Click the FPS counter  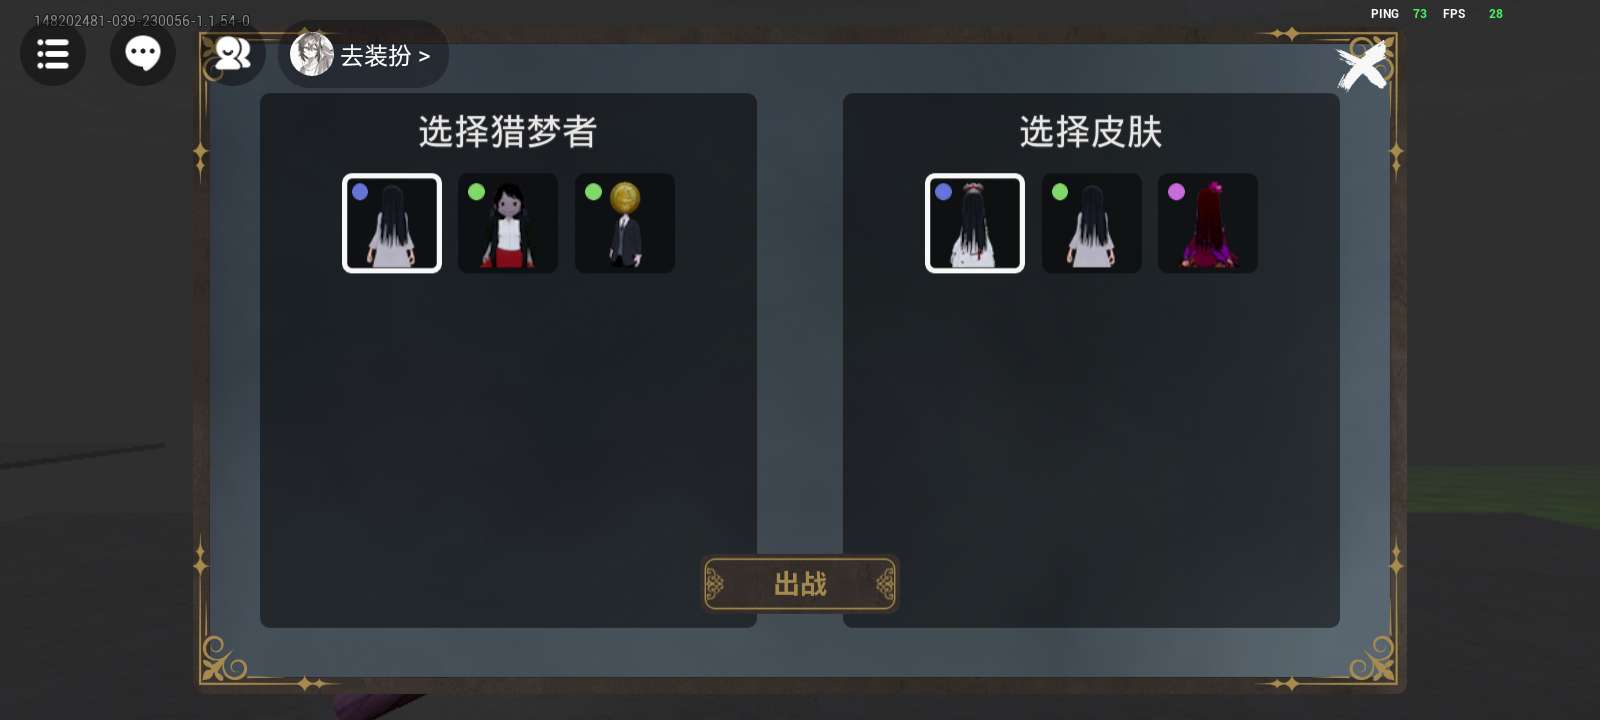tap(1473, 14)
